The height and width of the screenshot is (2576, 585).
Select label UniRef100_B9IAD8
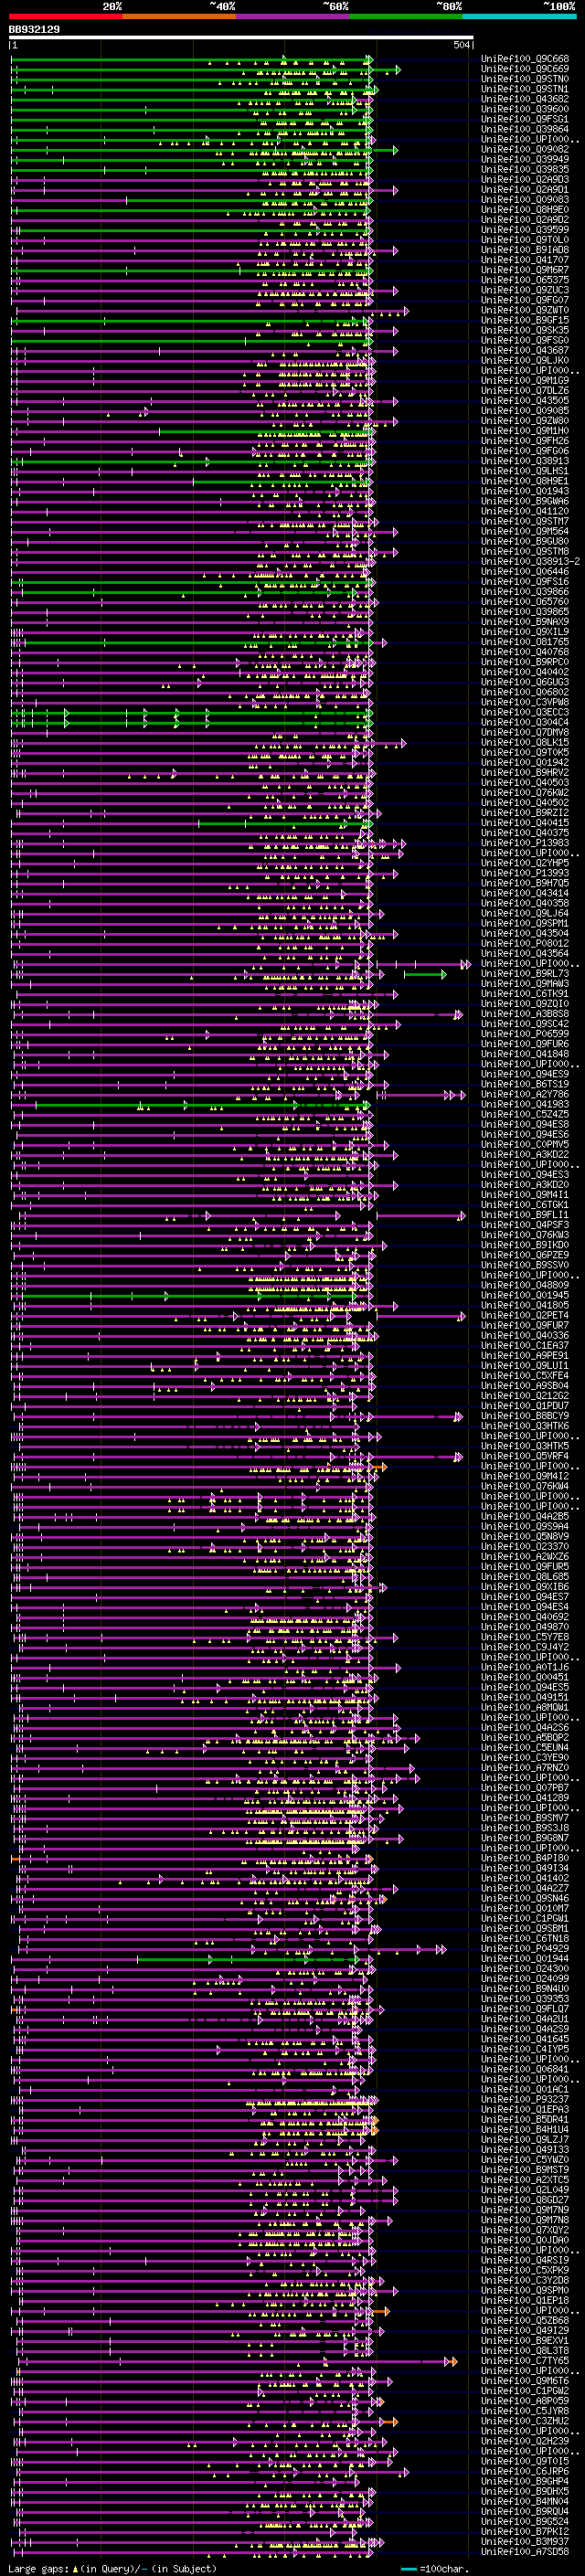(x=525, y=250)
